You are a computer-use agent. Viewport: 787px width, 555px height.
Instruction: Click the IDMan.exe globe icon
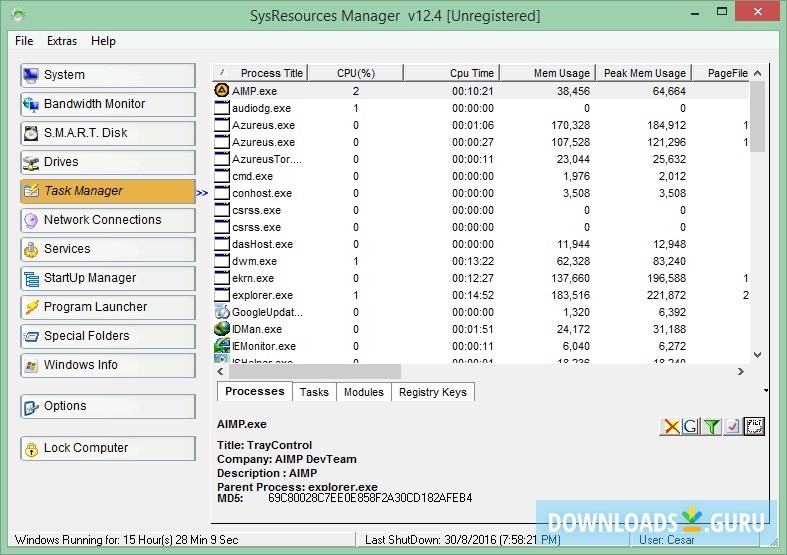(x=221, y=329)
